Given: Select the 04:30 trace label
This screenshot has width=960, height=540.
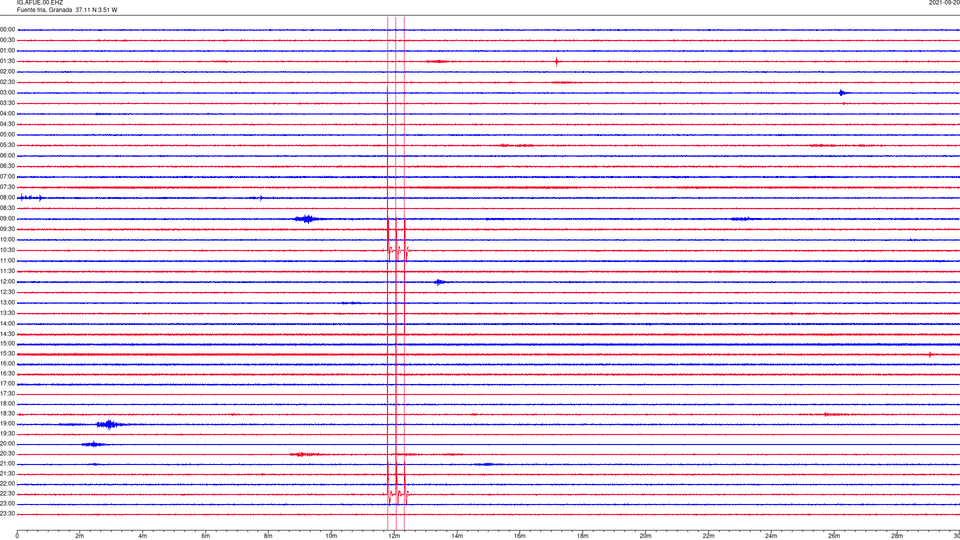Looking at the screenshot, I should (7, 124).
